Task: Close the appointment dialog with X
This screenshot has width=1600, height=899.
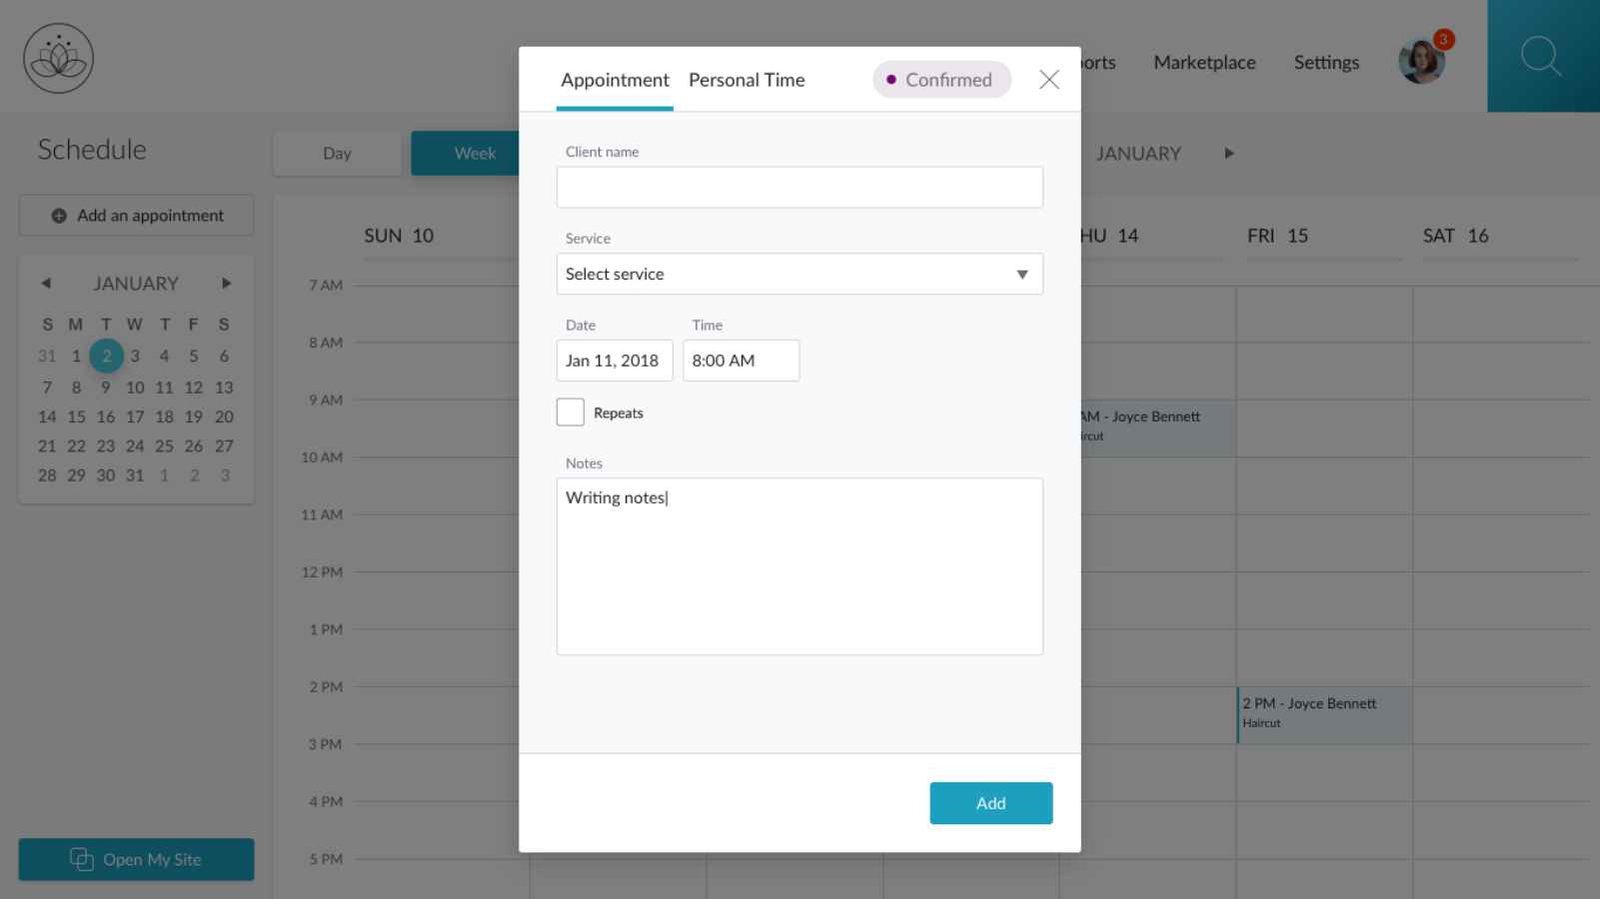Action: tap(1048, 80)
